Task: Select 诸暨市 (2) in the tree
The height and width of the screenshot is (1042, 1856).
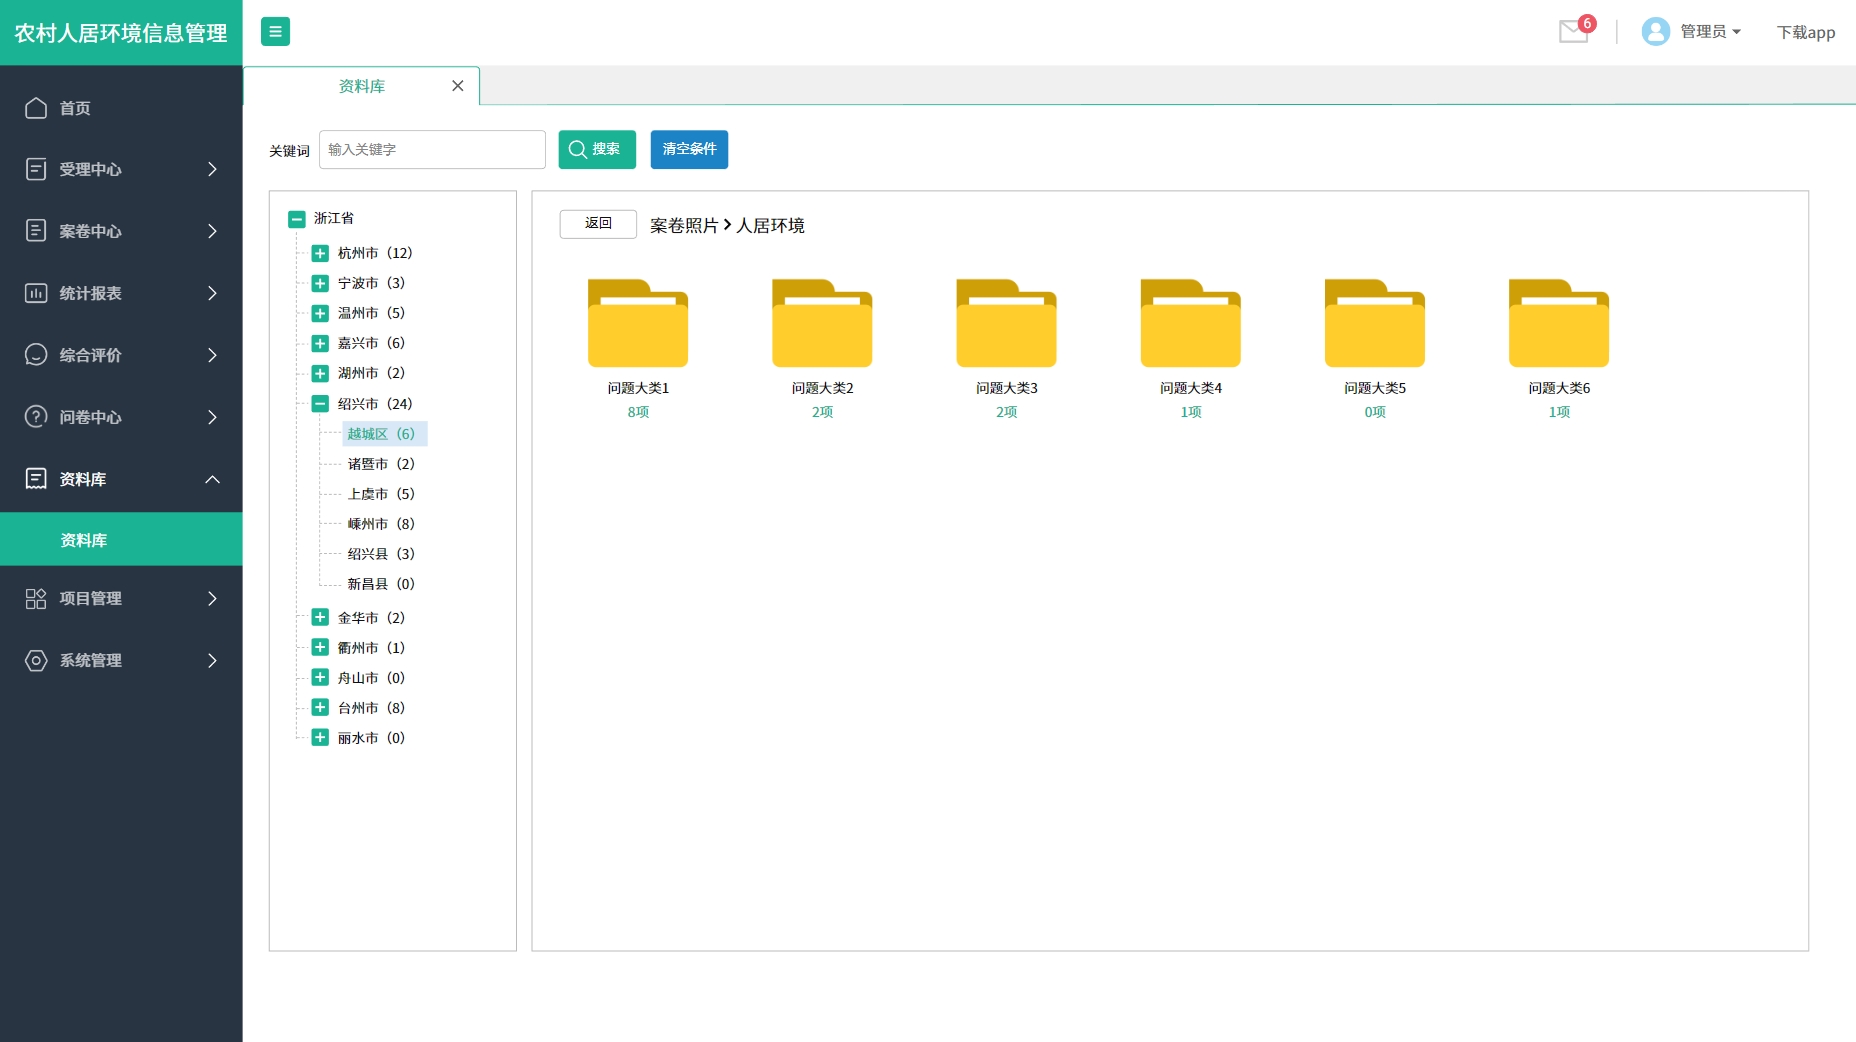Action: pyautogui.click(x=381, y=464)
